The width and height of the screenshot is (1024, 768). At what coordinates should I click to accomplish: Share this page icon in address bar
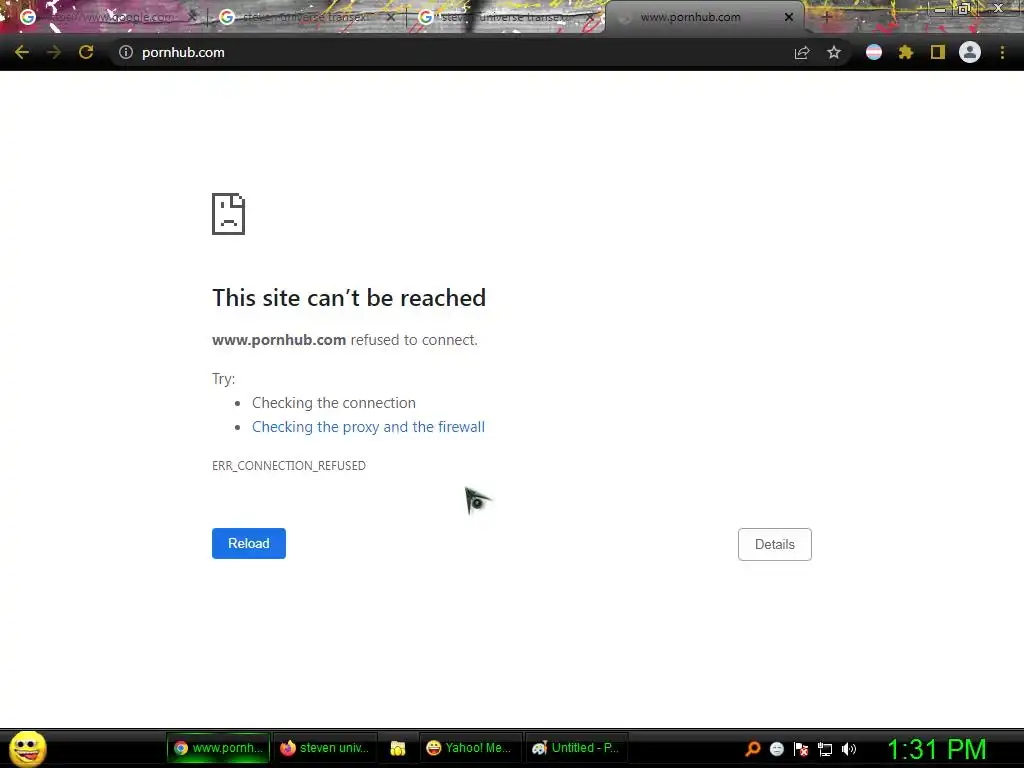click(802, 52)
